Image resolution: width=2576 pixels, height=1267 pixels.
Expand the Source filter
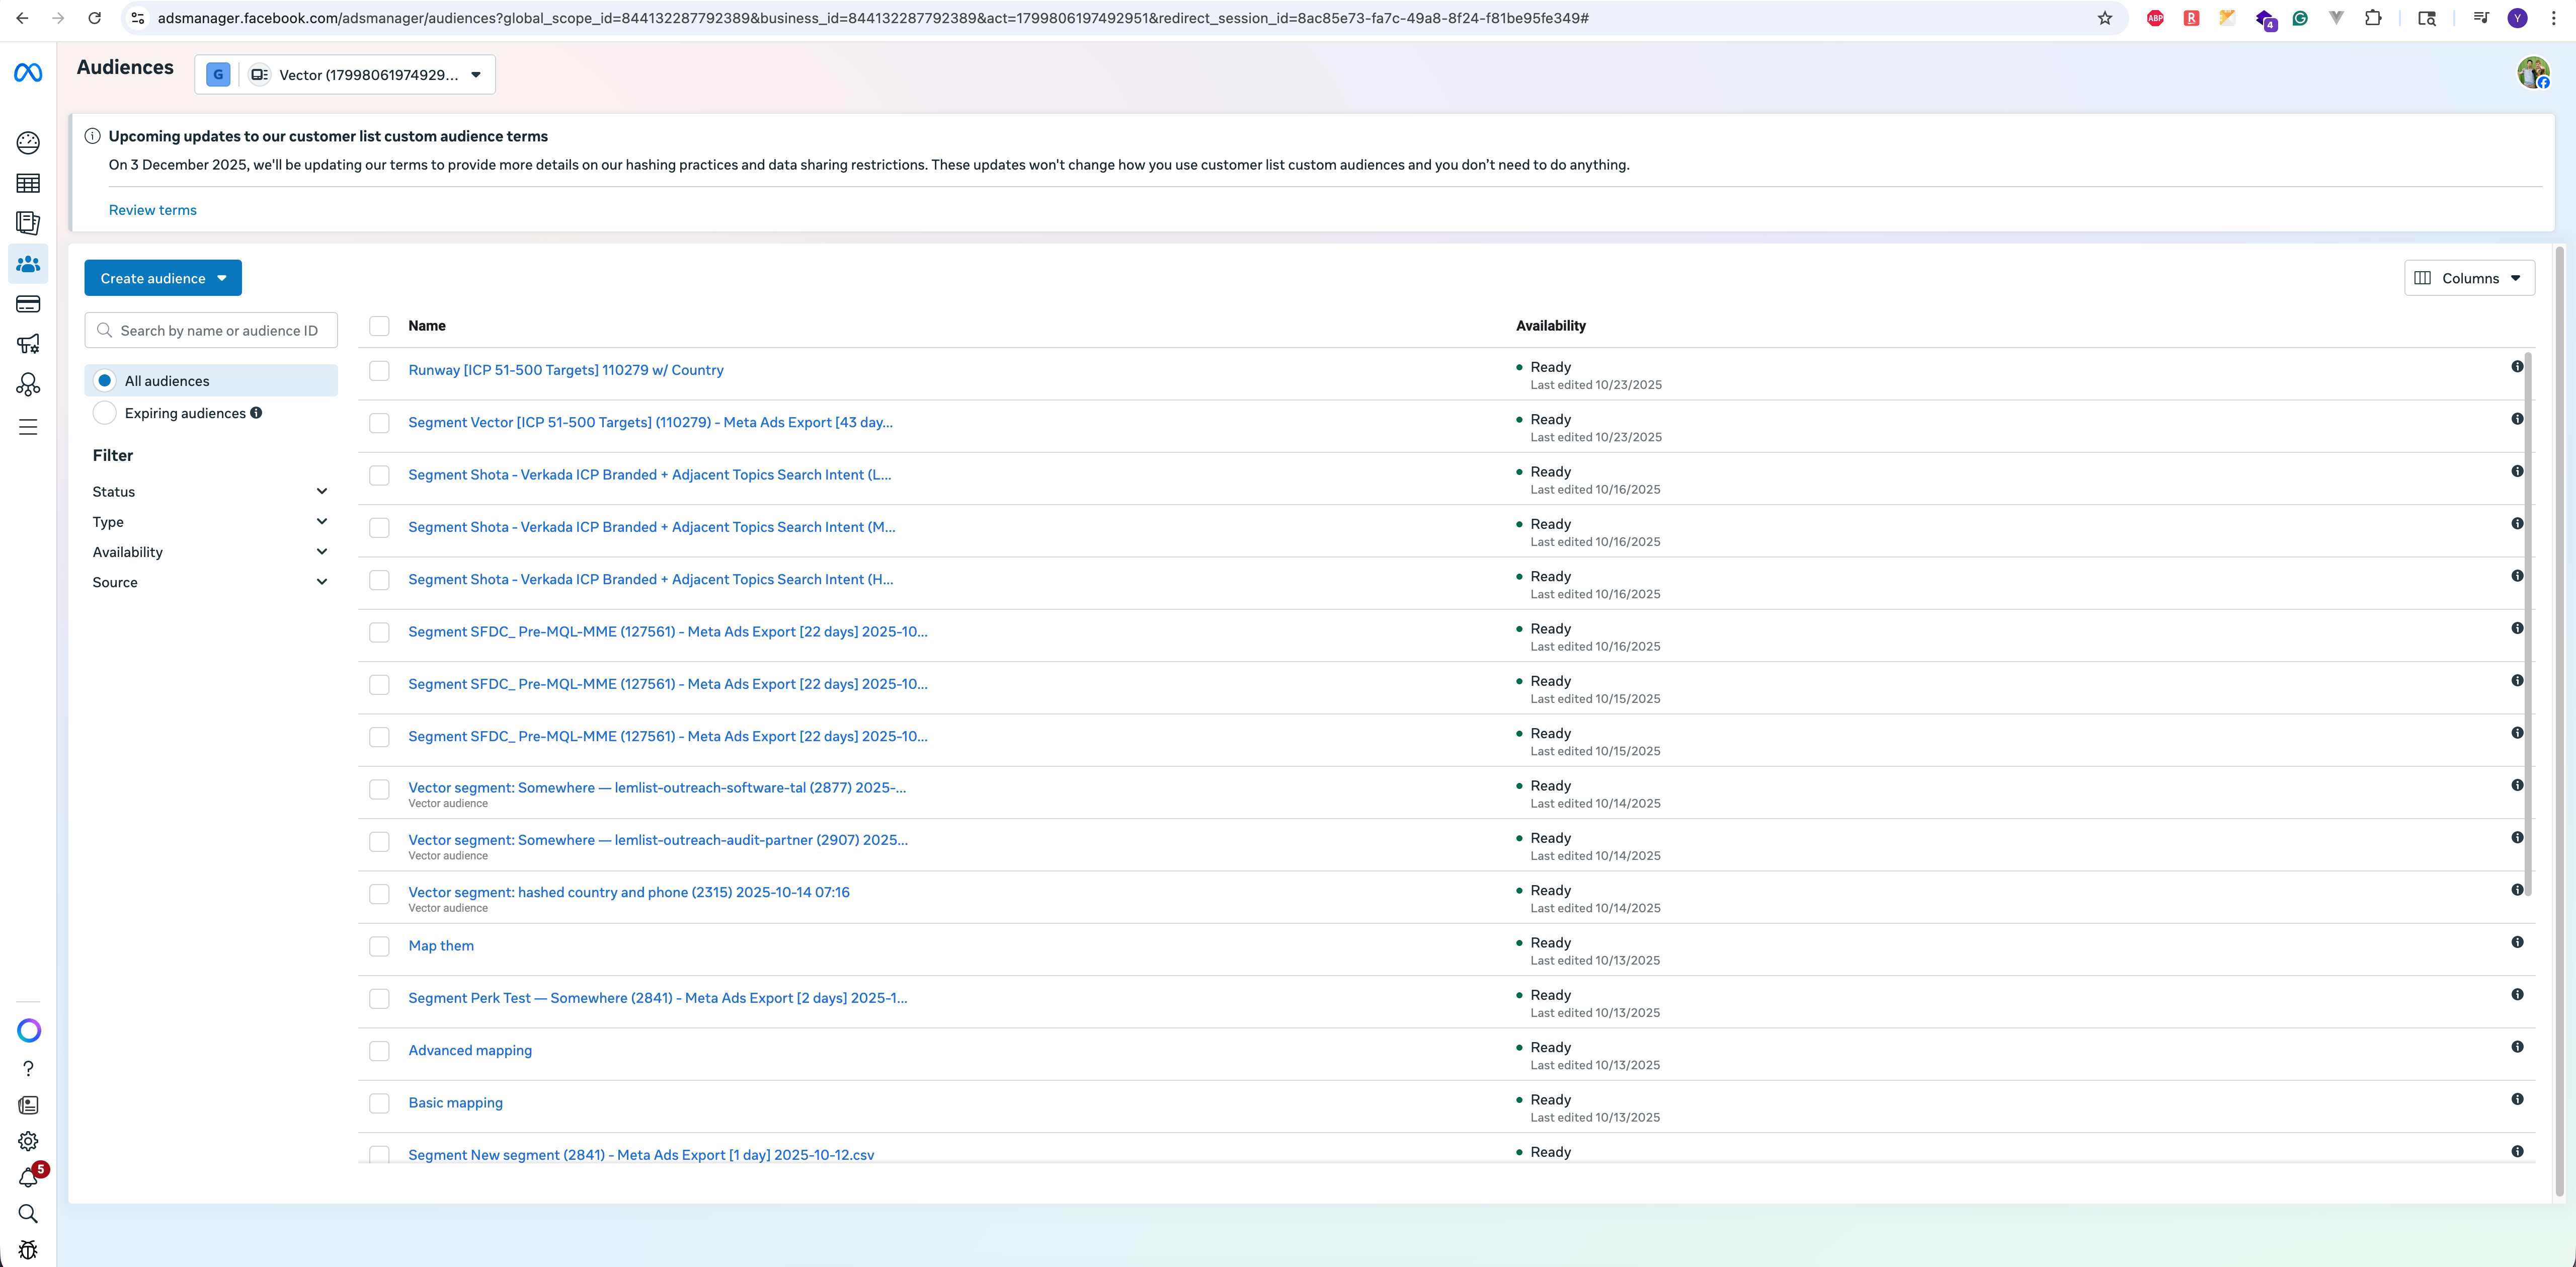210,582
